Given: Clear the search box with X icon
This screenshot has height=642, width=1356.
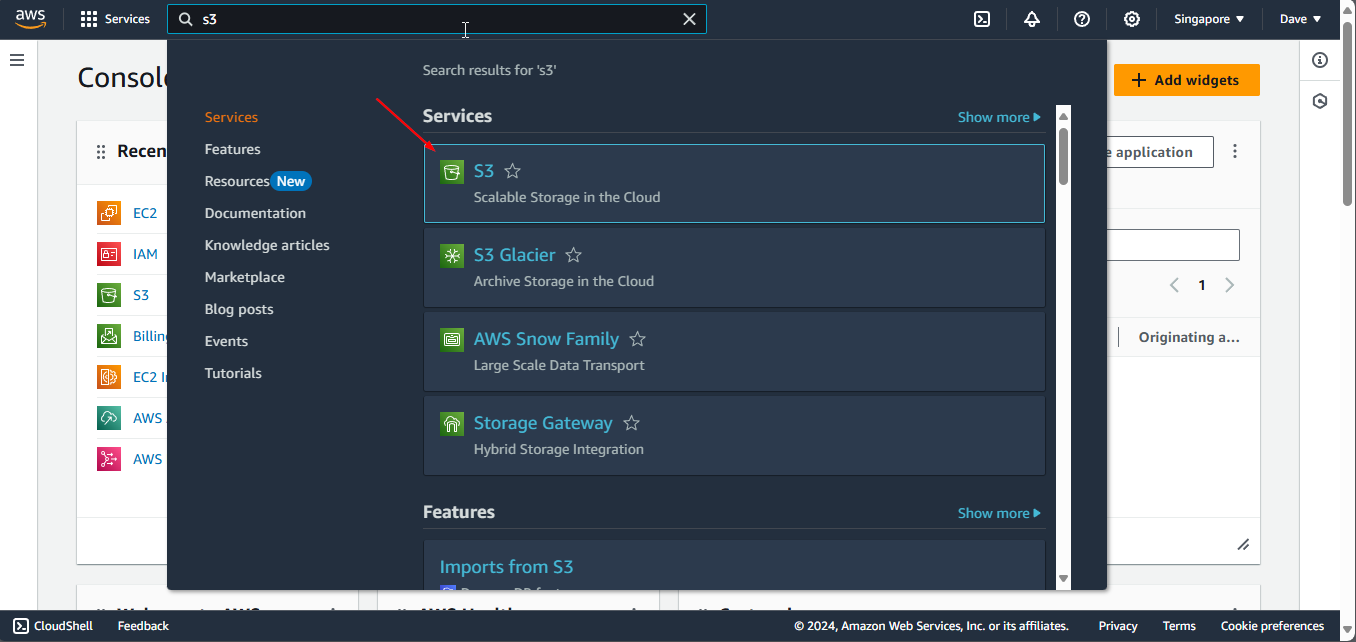Looking at the screenshot, I should pos(689,19).
